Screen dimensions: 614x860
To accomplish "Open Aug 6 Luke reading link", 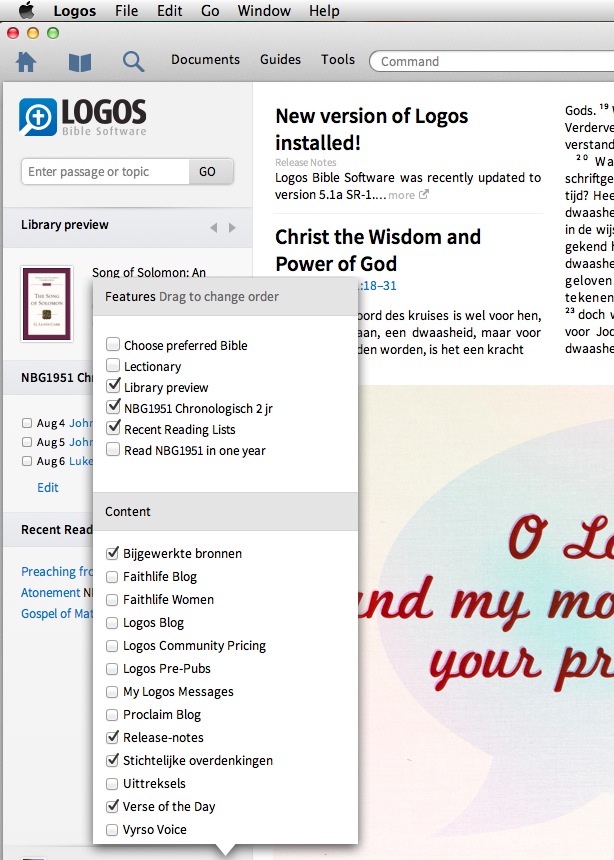I will 80,461.
